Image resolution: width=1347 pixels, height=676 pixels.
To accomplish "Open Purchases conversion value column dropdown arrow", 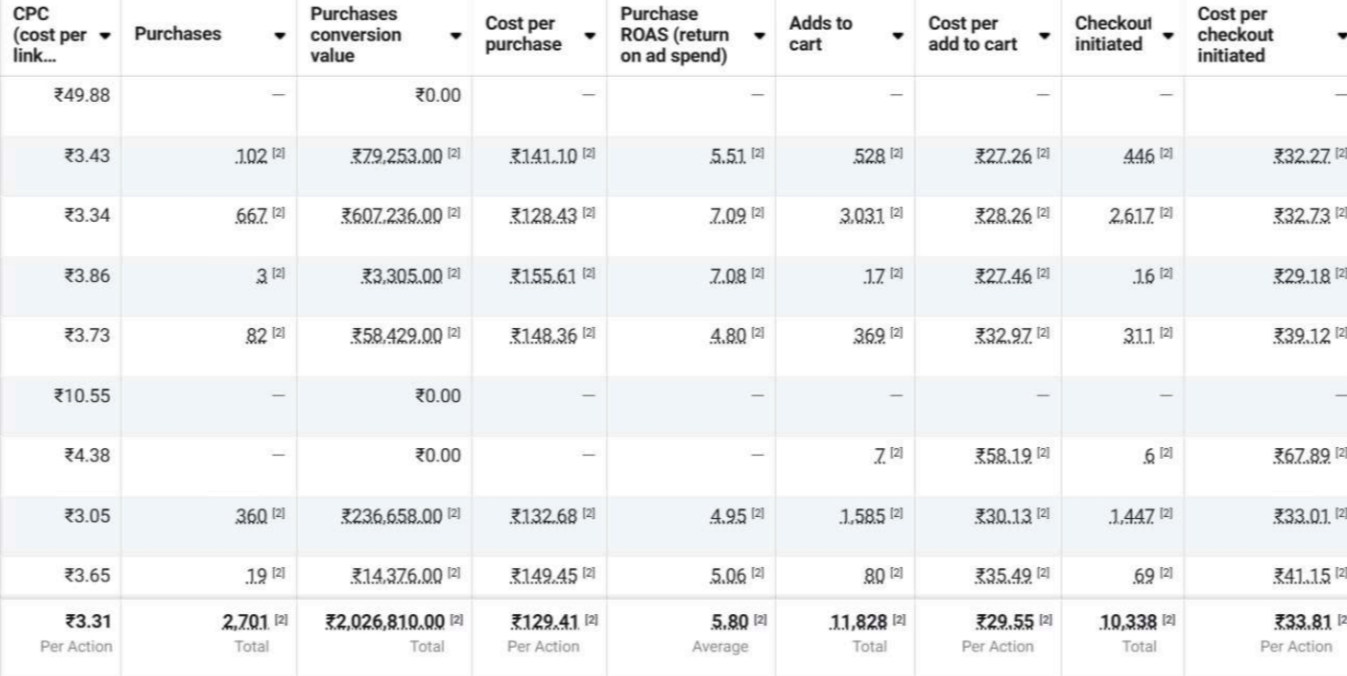I will click(x=456, y=35).
